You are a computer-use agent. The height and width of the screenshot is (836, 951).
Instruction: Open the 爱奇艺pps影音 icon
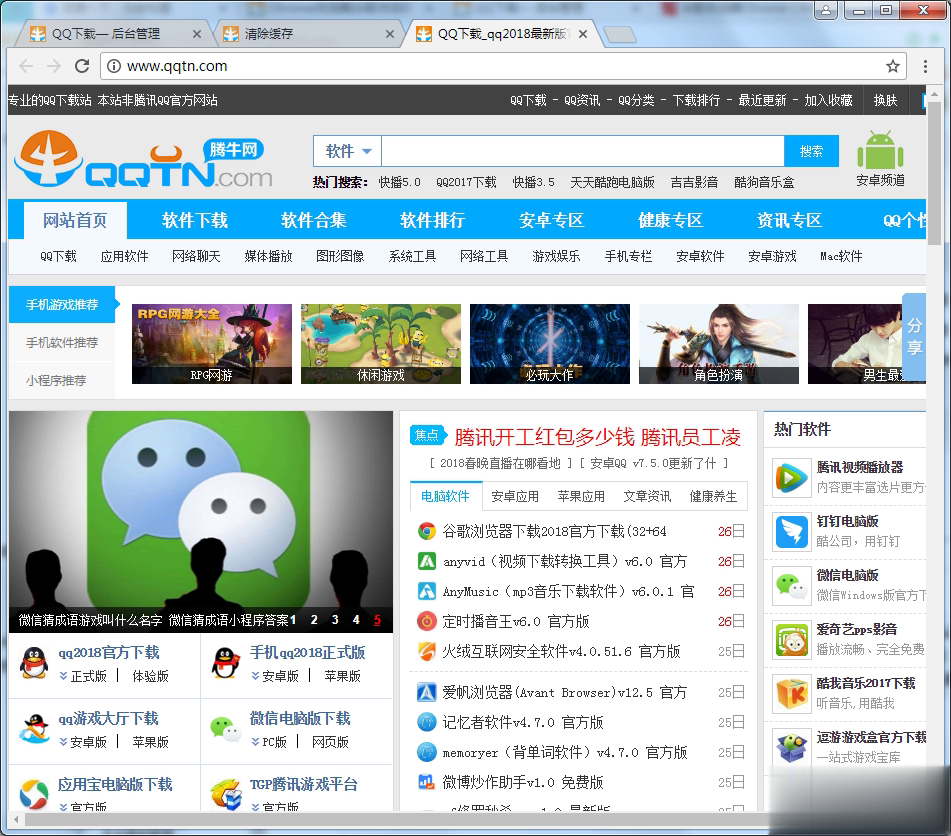(791, 641)
